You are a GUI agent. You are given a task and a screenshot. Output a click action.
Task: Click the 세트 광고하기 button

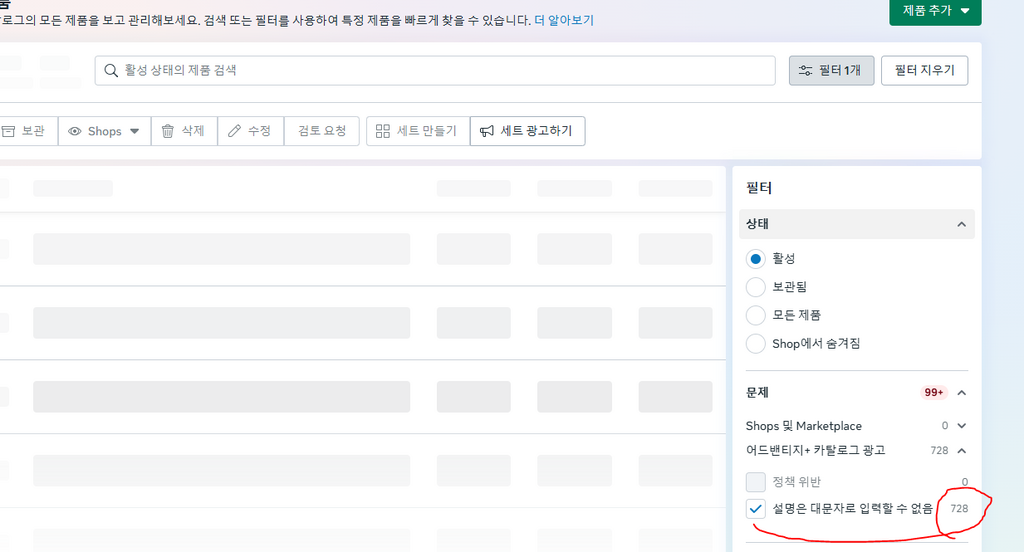[x=528, y=131]
